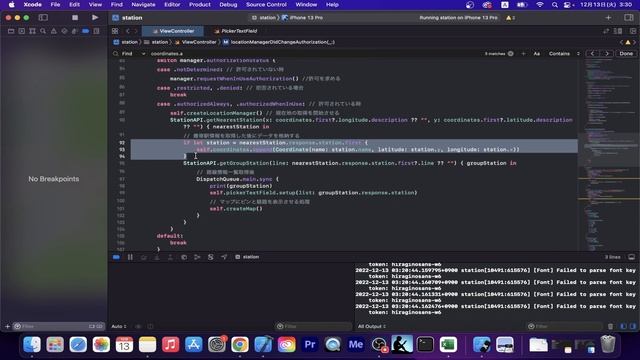Toggle the console pane button
Image resolution: width=640 pixels, height=360 pixels.
pos(633,326)
